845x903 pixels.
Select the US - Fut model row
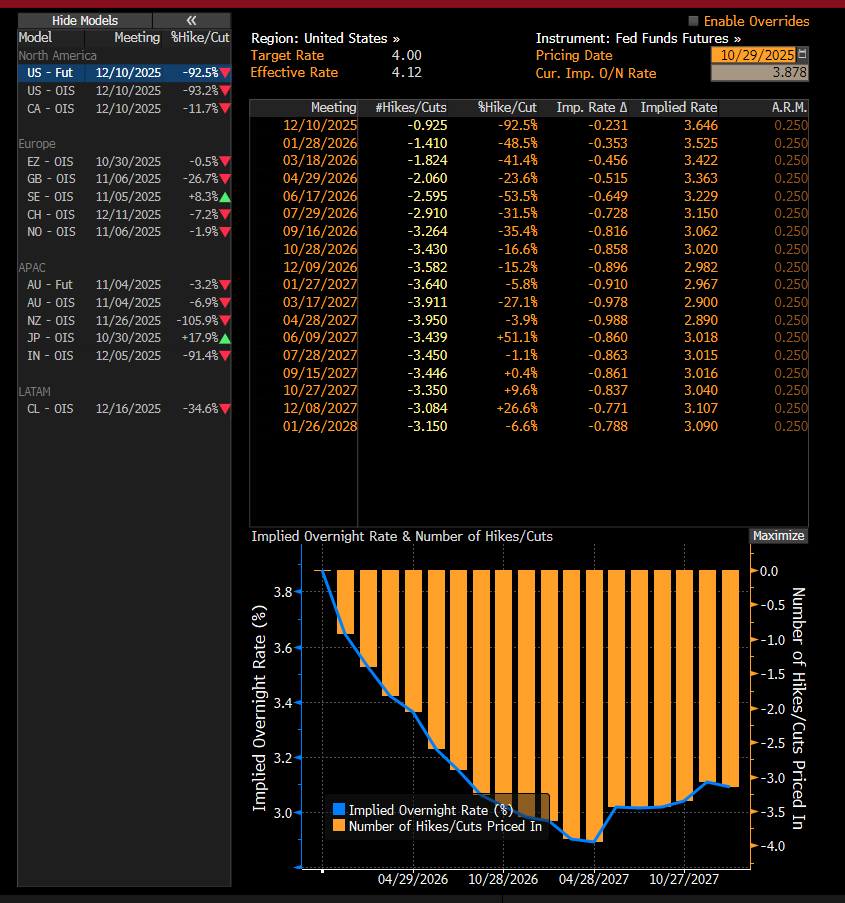(x=124, y=73)
